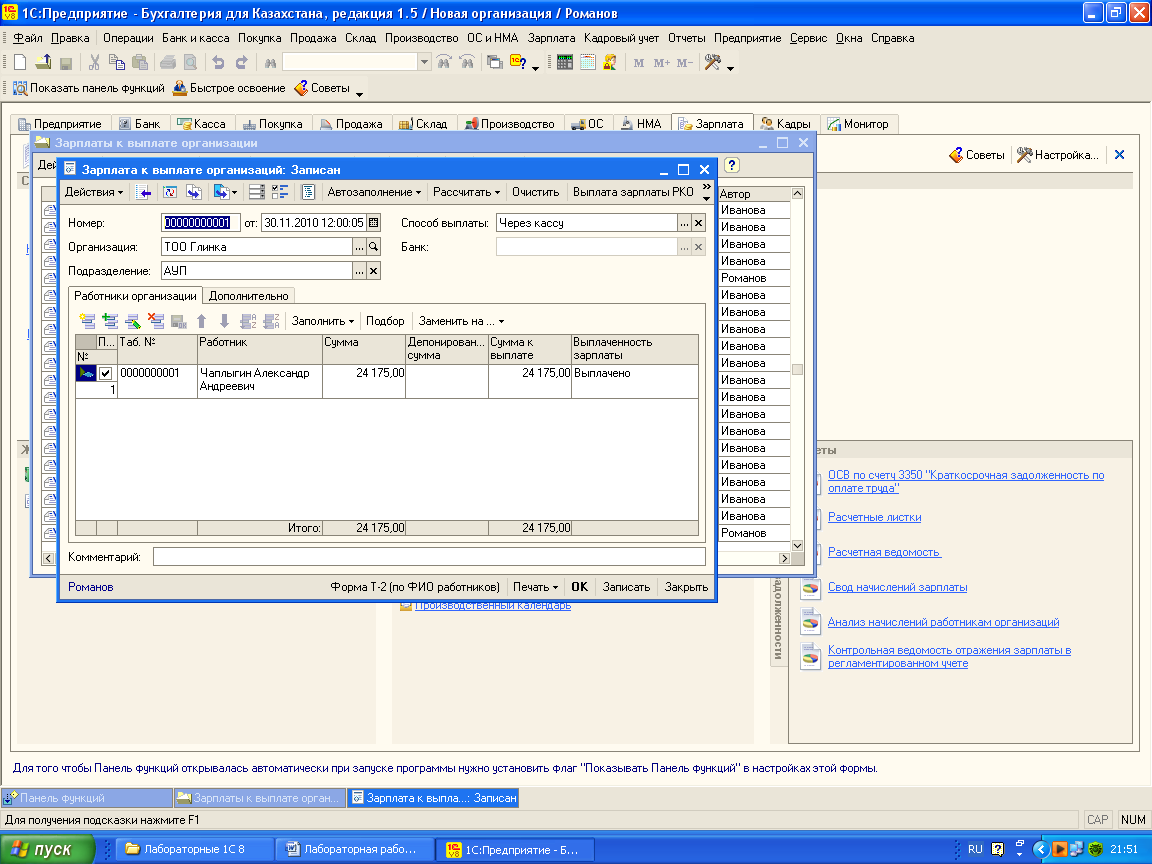Click the Cut scissors icon
Screen dimensions: 1152x864
pos(94,62)
